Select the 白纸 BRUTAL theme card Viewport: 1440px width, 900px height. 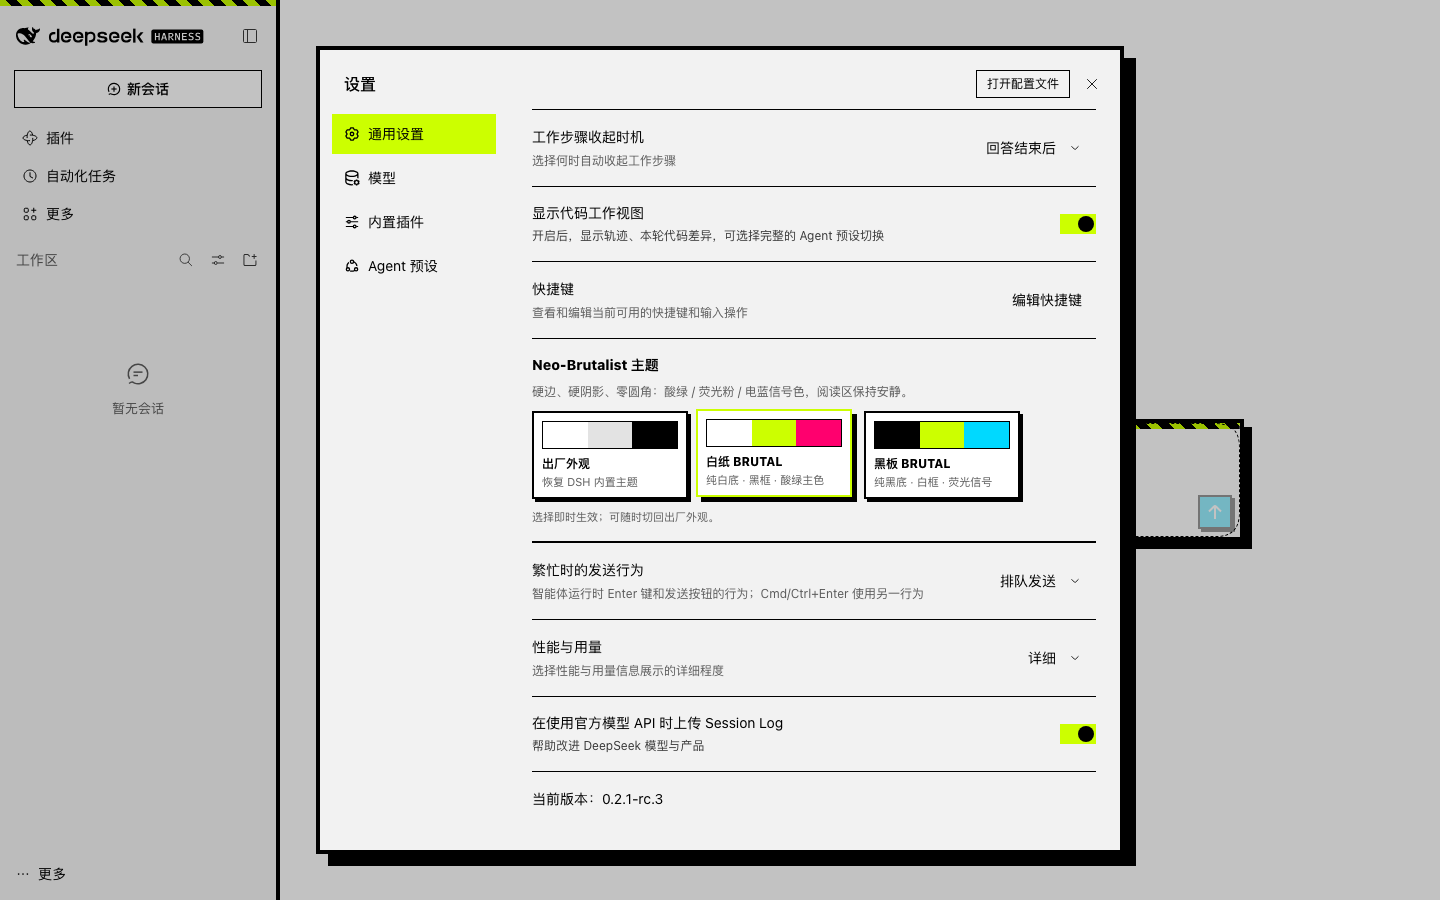click(774, 453)
